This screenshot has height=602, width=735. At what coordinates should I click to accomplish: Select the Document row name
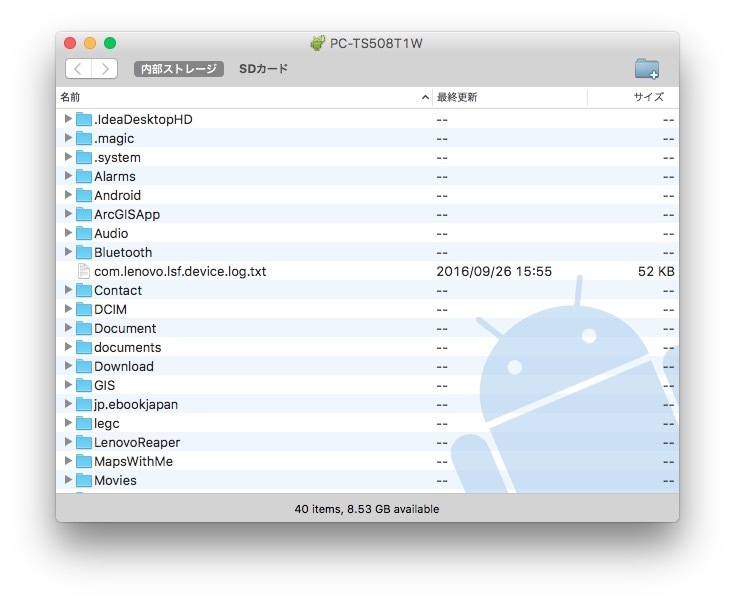point(125,329)
